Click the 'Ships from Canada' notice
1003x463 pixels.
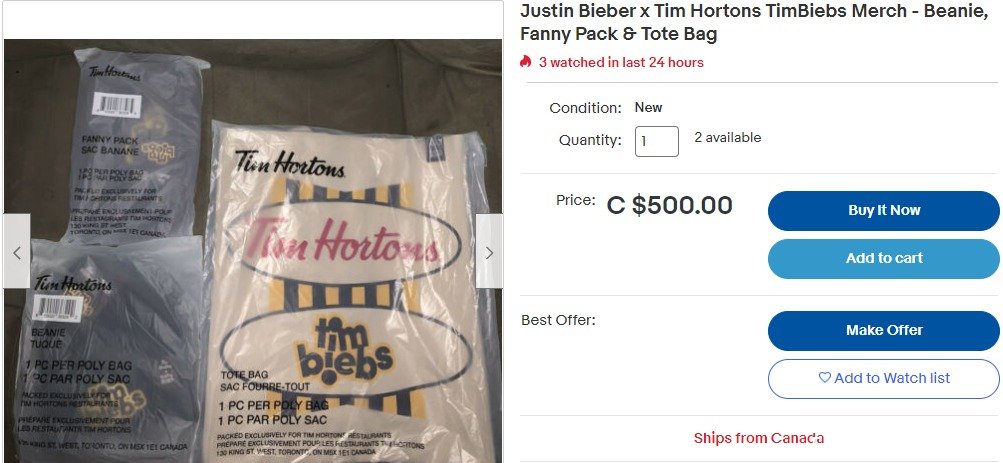(x=759, y=438)
